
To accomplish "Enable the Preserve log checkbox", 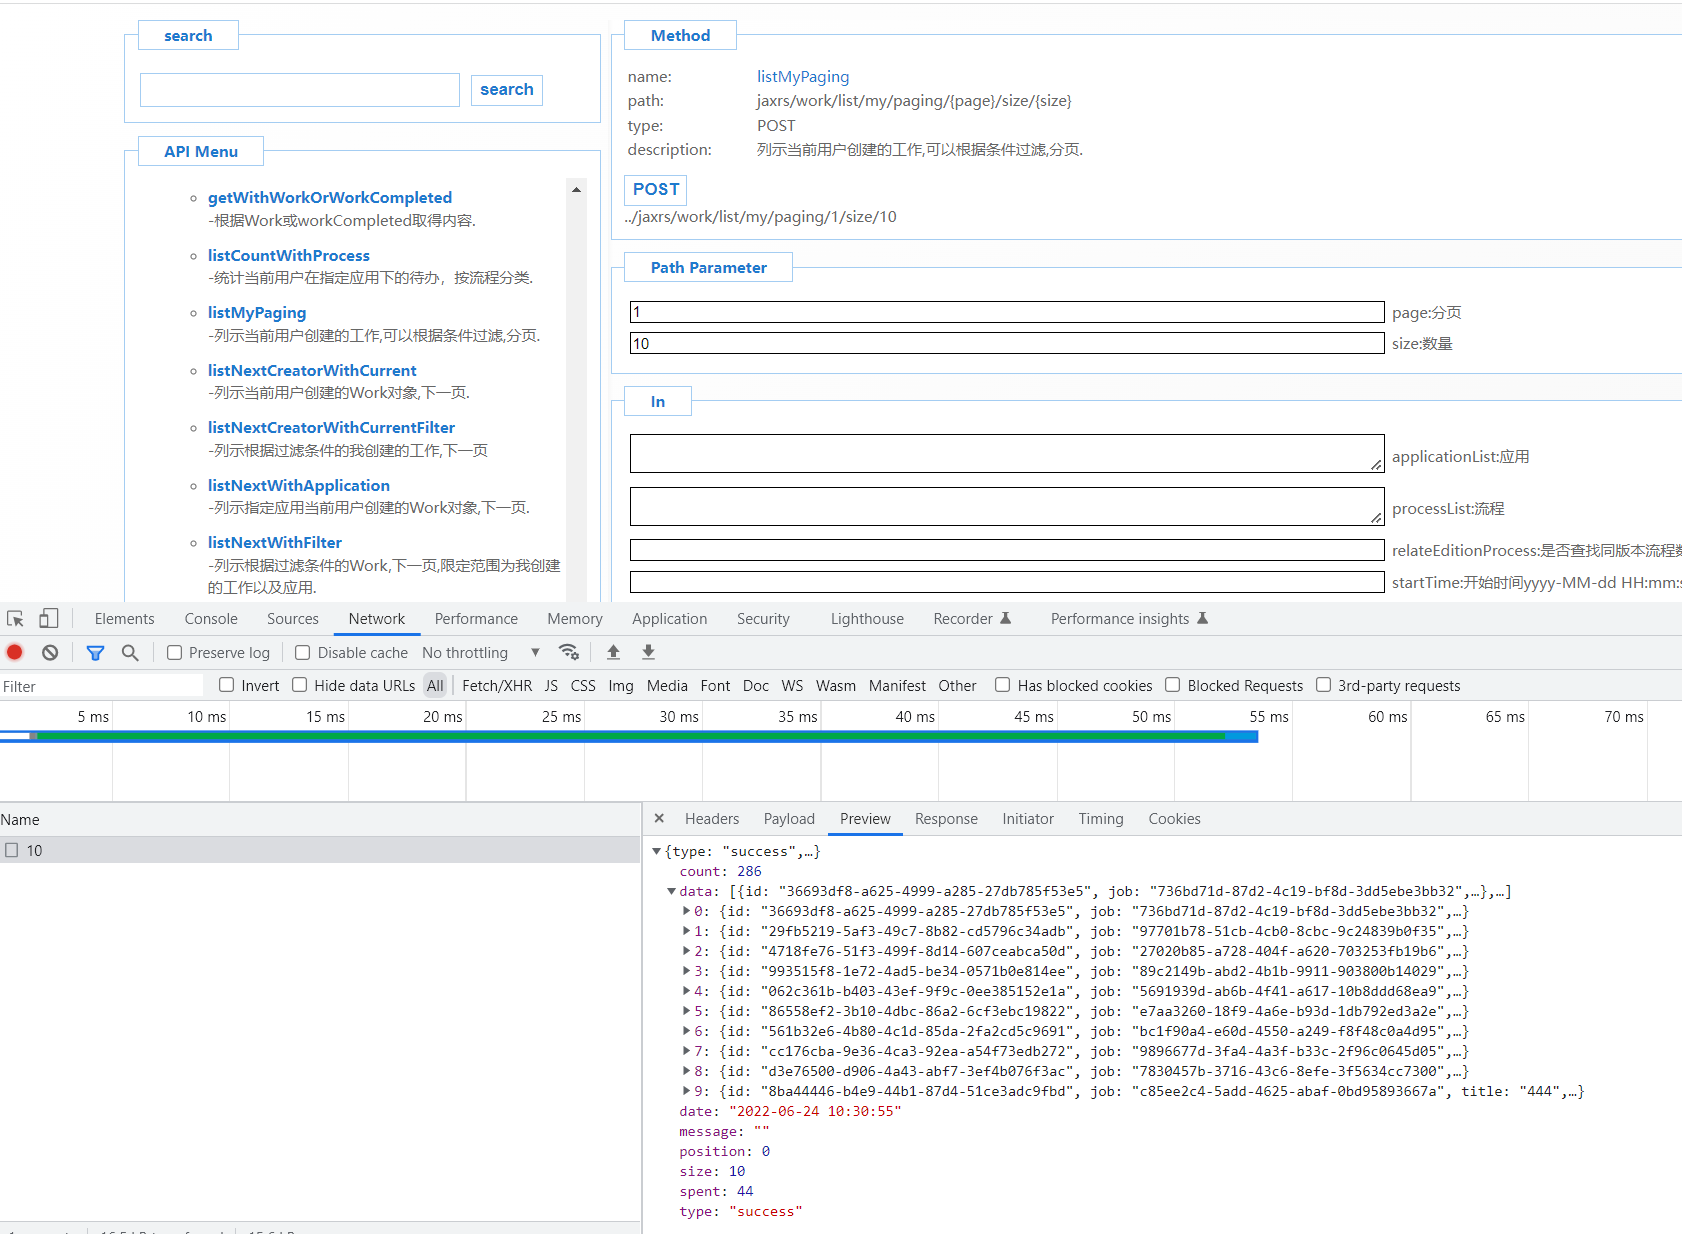I will pos(175,653).
